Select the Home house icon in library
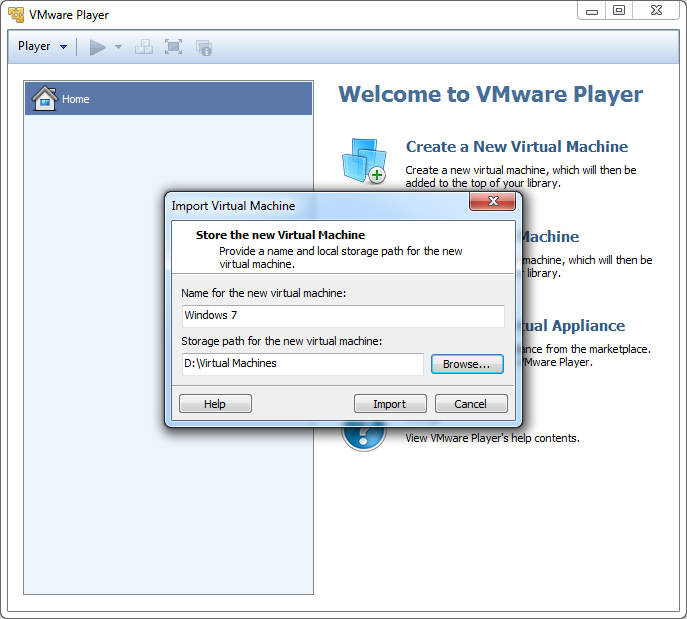 tap(44, 99)
